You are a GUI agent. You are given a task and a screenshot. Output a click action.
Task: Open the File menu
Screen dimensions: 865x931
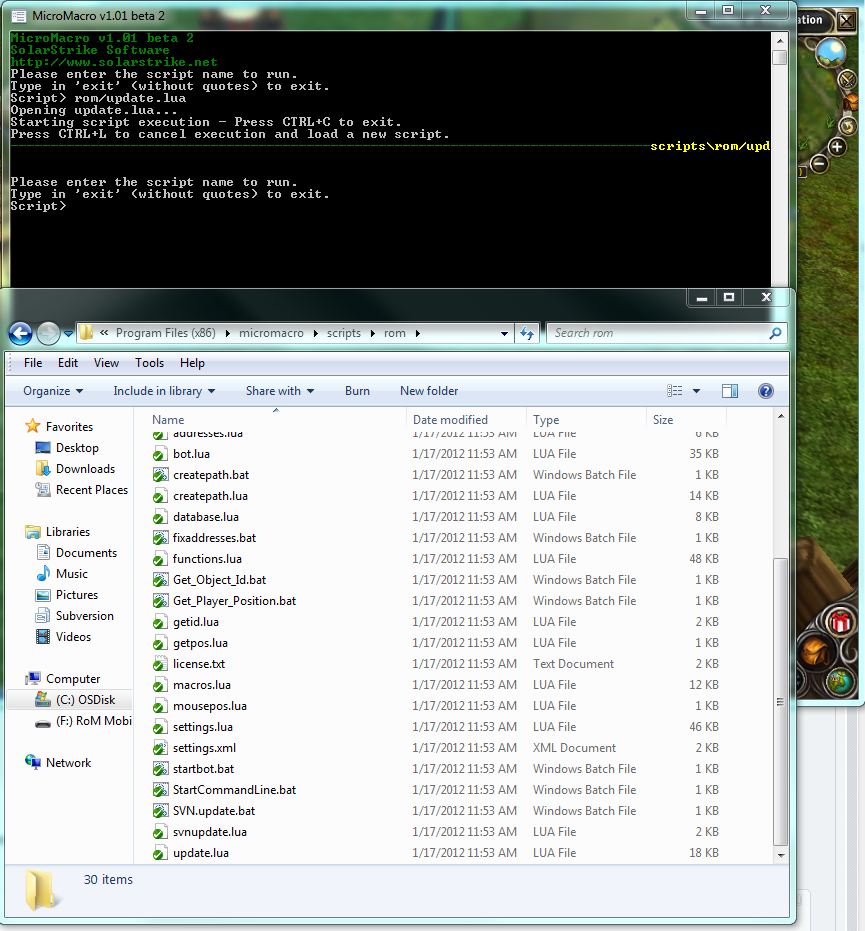[33, 363]
